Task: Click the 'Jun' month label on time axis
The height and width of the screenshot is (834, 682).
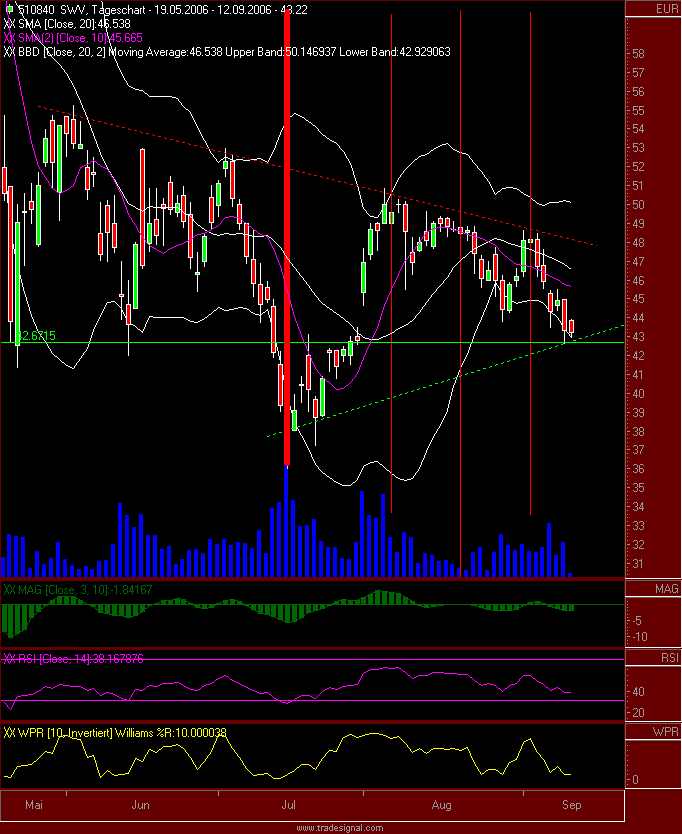Action: (140, 805)
